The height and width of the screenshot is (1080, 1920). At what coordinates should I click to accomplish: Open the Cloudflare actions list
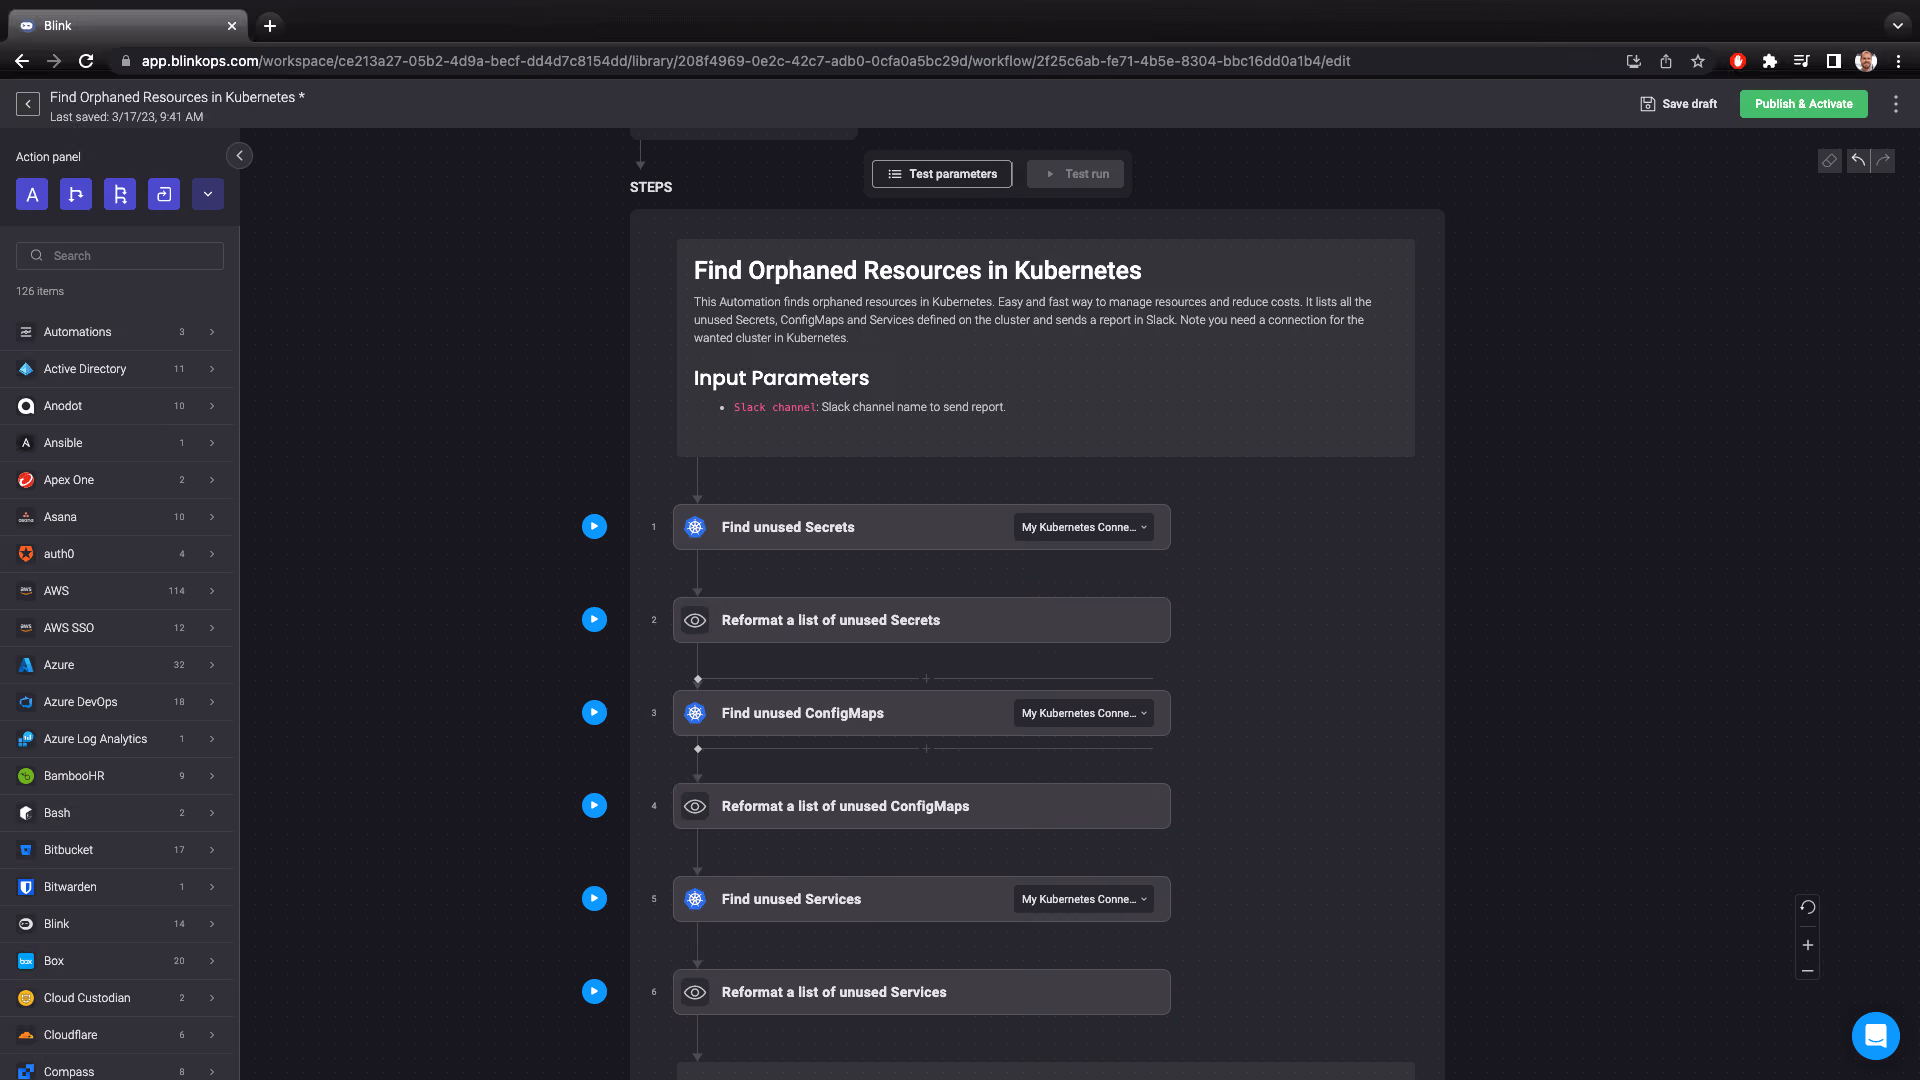pos(116,1035)
